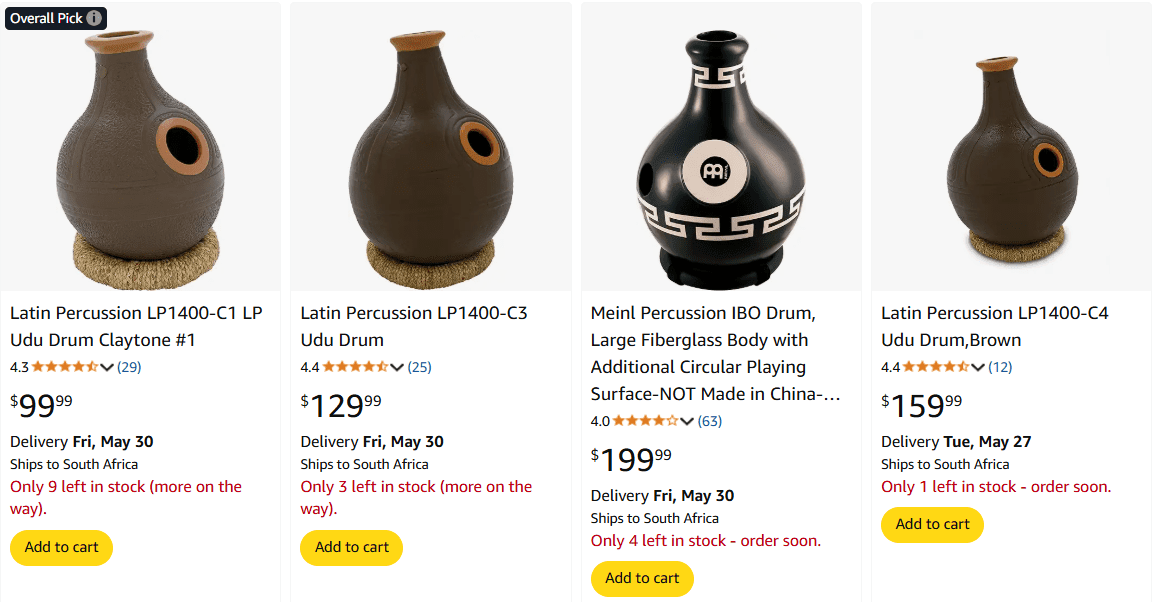
Task: Open the LP1400-C1 Claytone #1 product title
Action: click(136, 326)
